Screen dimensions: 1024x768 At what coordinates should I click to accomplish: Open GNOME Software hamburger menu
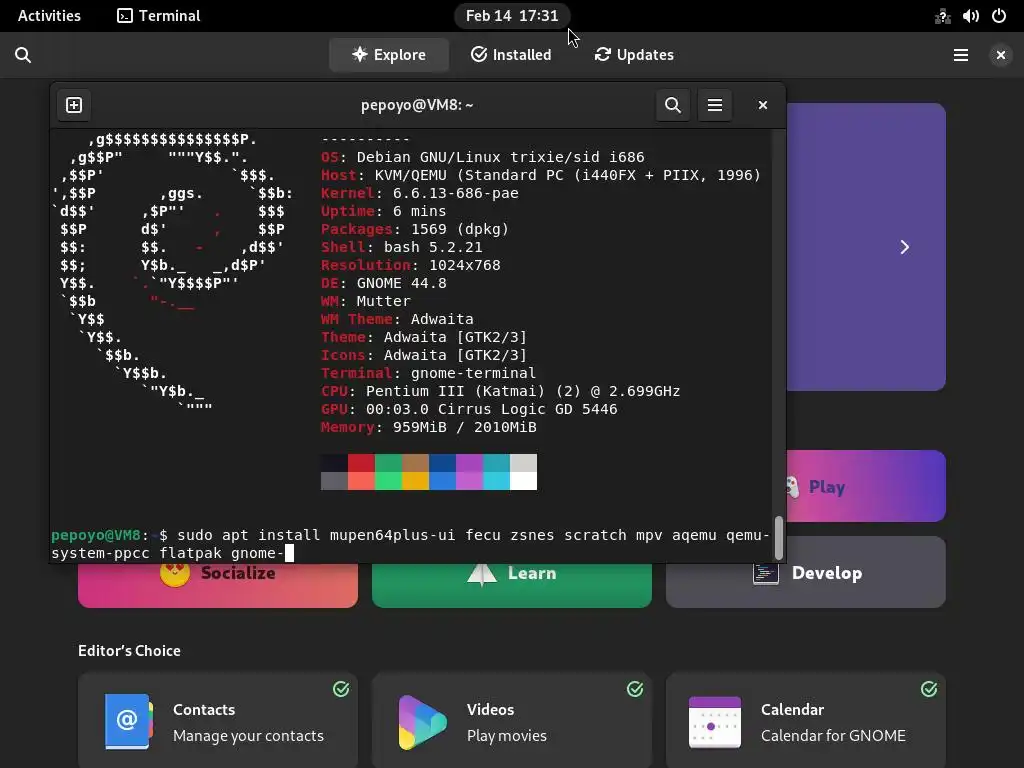961,55
